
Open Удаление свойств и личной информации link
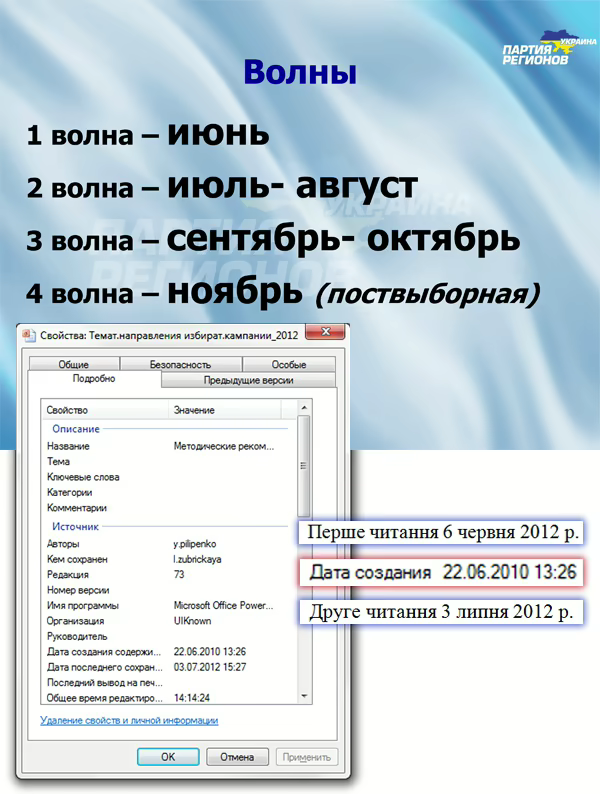(x=129, y=720)
